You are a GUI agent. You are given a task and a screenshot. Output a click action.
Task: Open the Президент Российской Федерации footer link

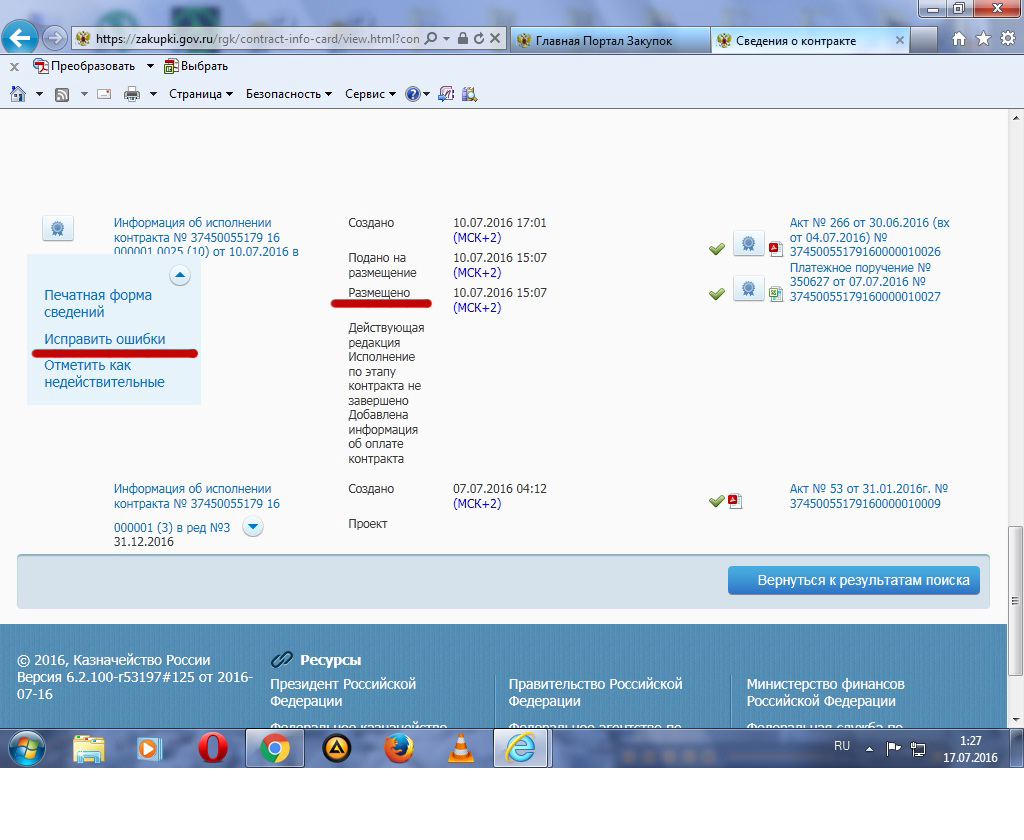coord(343,693)
